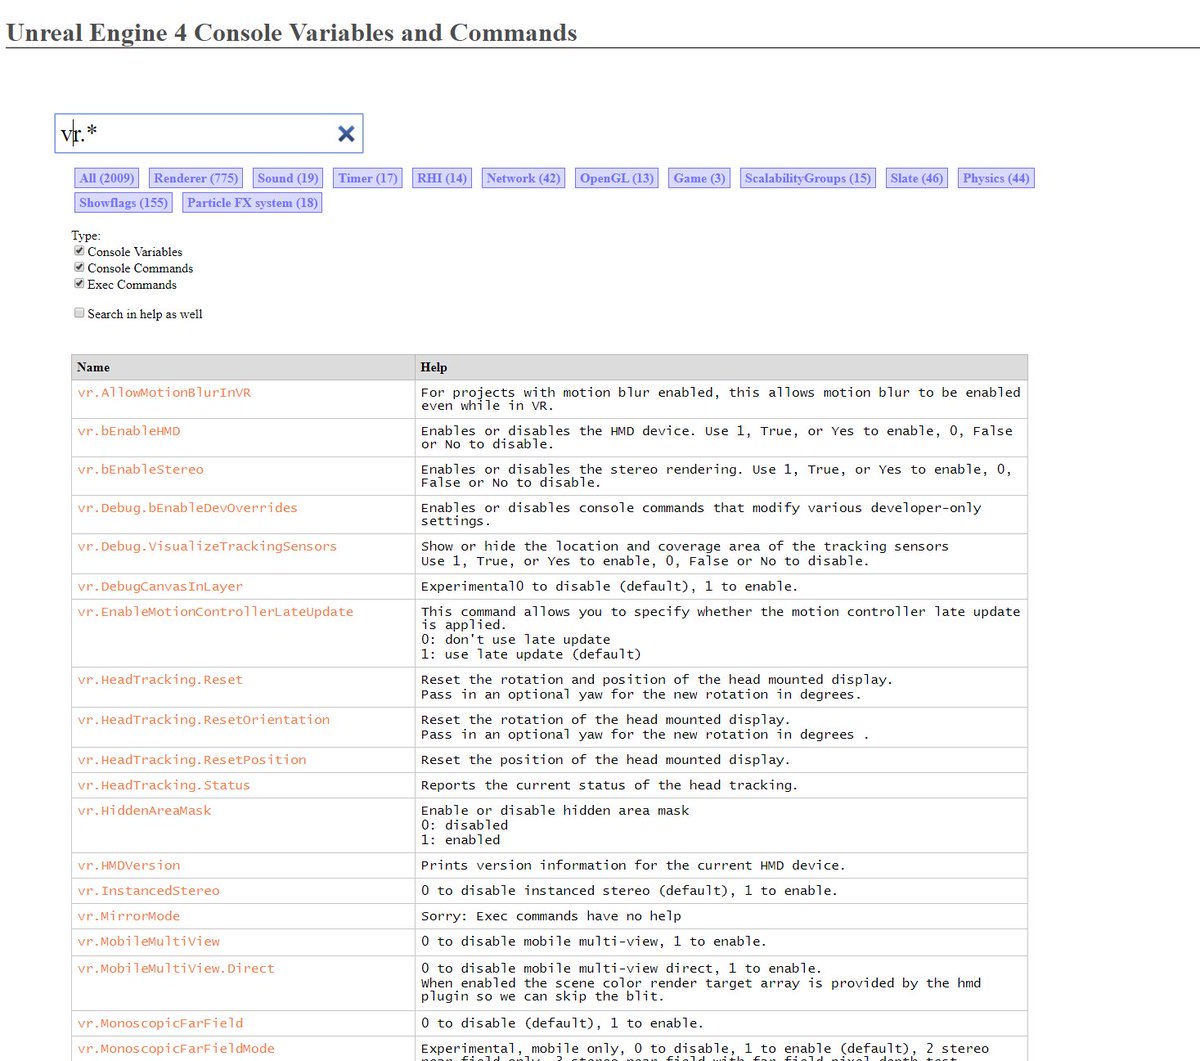Viewport: 1200px width, 1061px height.
Task: Filter by OpenGL (13)
Action: 617,178
